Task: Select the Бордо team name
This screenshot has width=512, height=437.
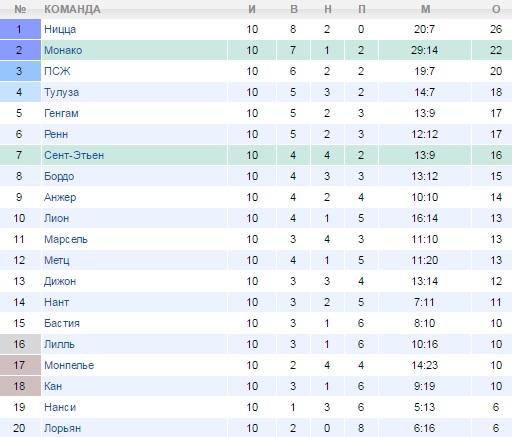Action: pyautogui.click(x=59, y=176)
